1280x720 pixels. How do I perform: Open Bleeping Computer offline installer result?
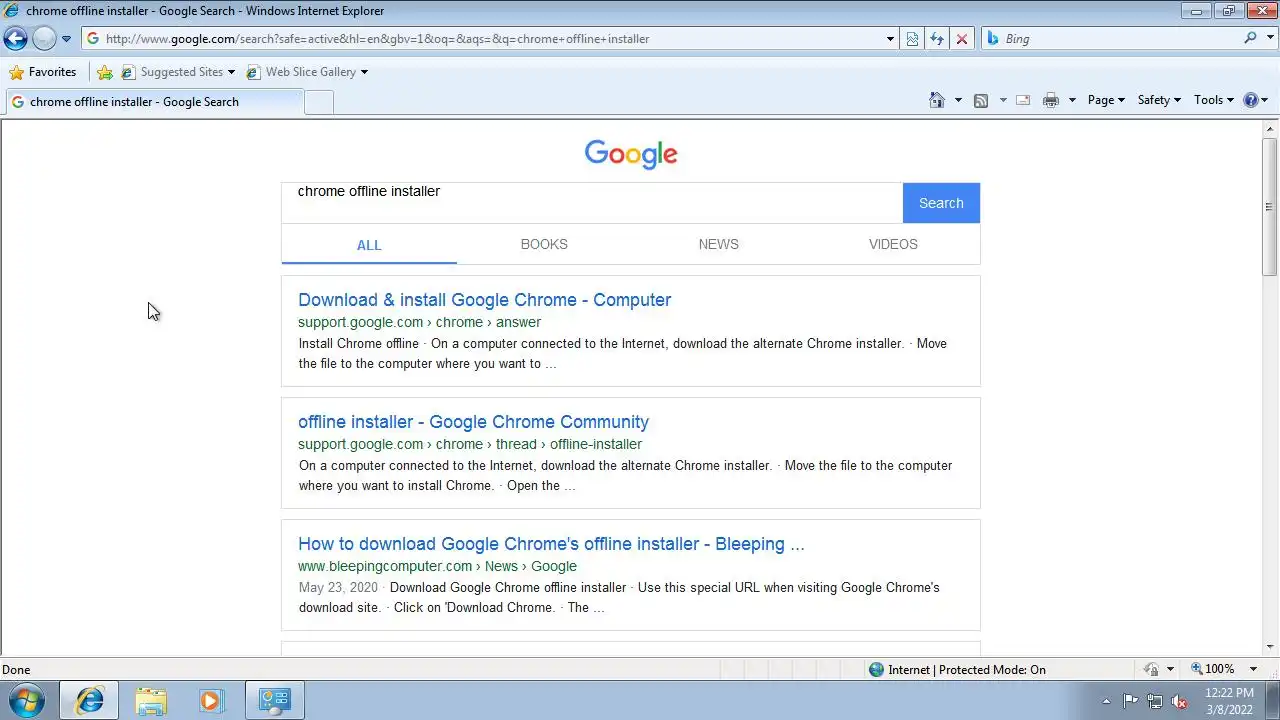551,544
